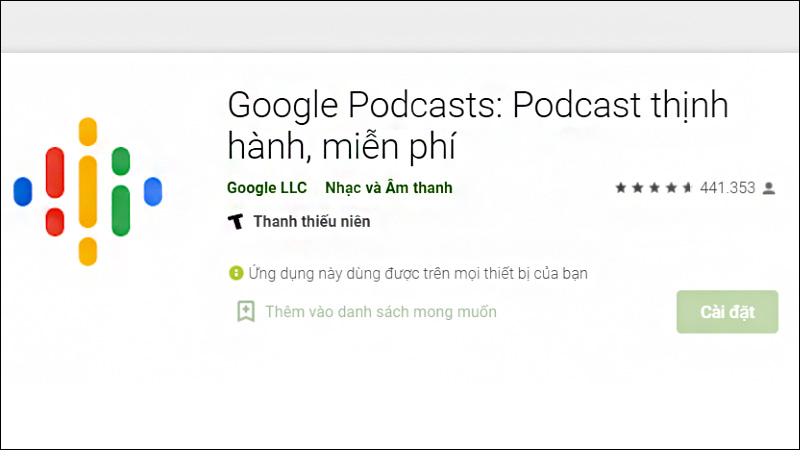Screen dimensions: 800x450
Task: Click the reviewers person icon
Action: [x=769, y=188]
